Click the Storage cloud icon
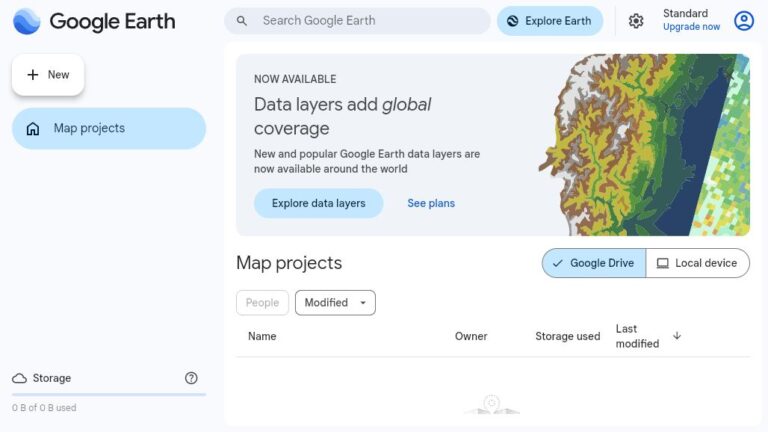768x432 pixels. coord(20,378)
